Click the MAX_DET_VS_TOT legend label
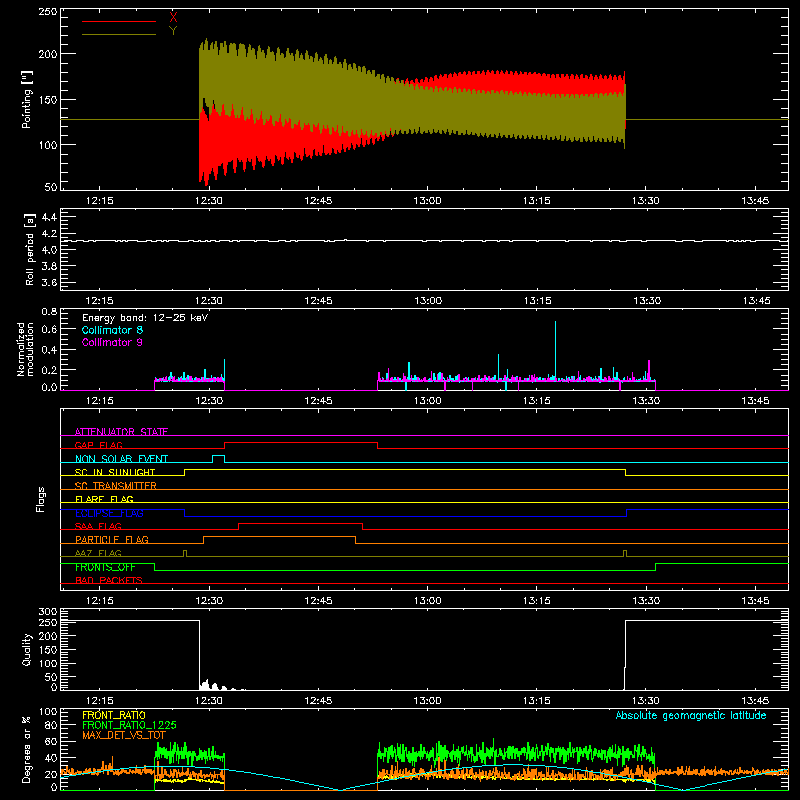 tap(124, 735)
